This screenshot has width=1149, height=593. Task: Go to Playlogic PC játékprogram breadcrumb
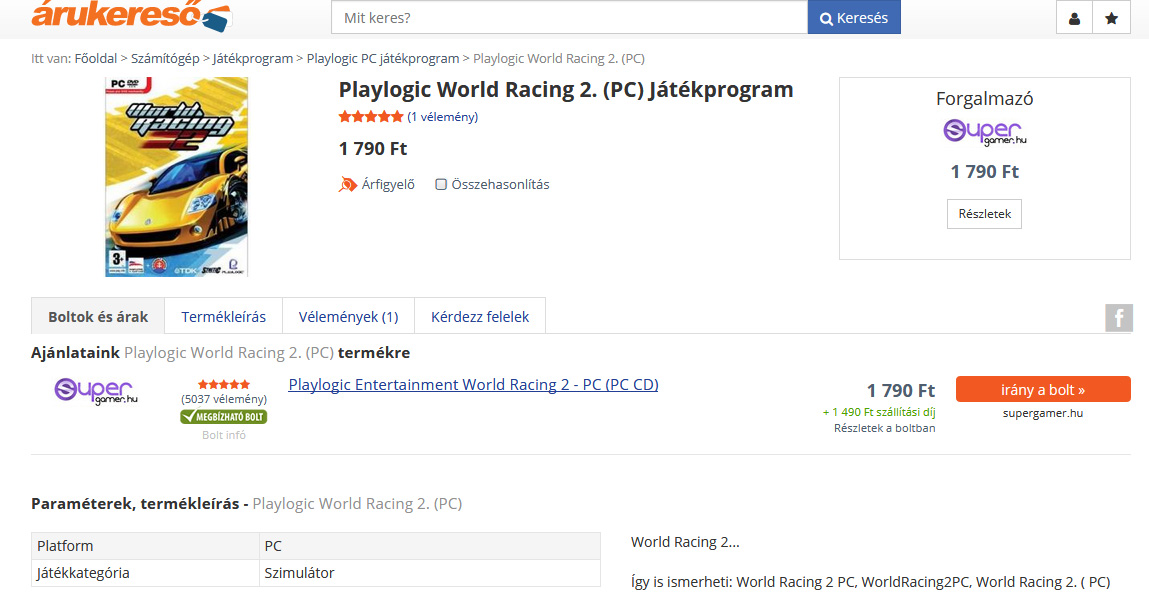coord(383,59)
